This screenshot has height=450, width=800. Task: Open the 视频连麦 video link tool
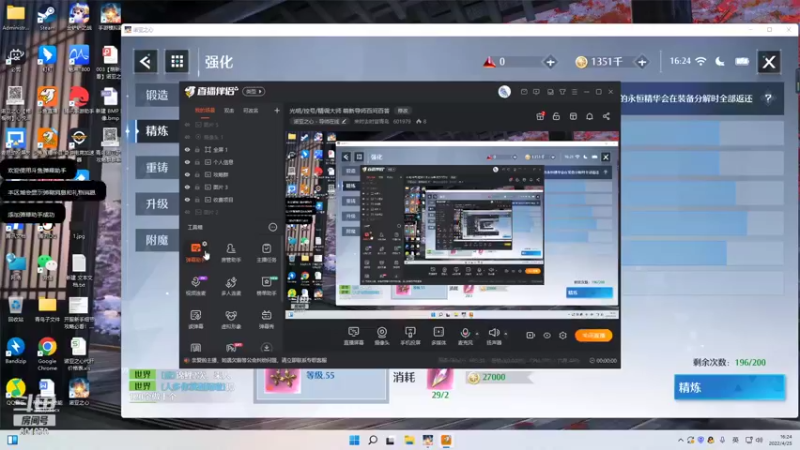(196, 285)
